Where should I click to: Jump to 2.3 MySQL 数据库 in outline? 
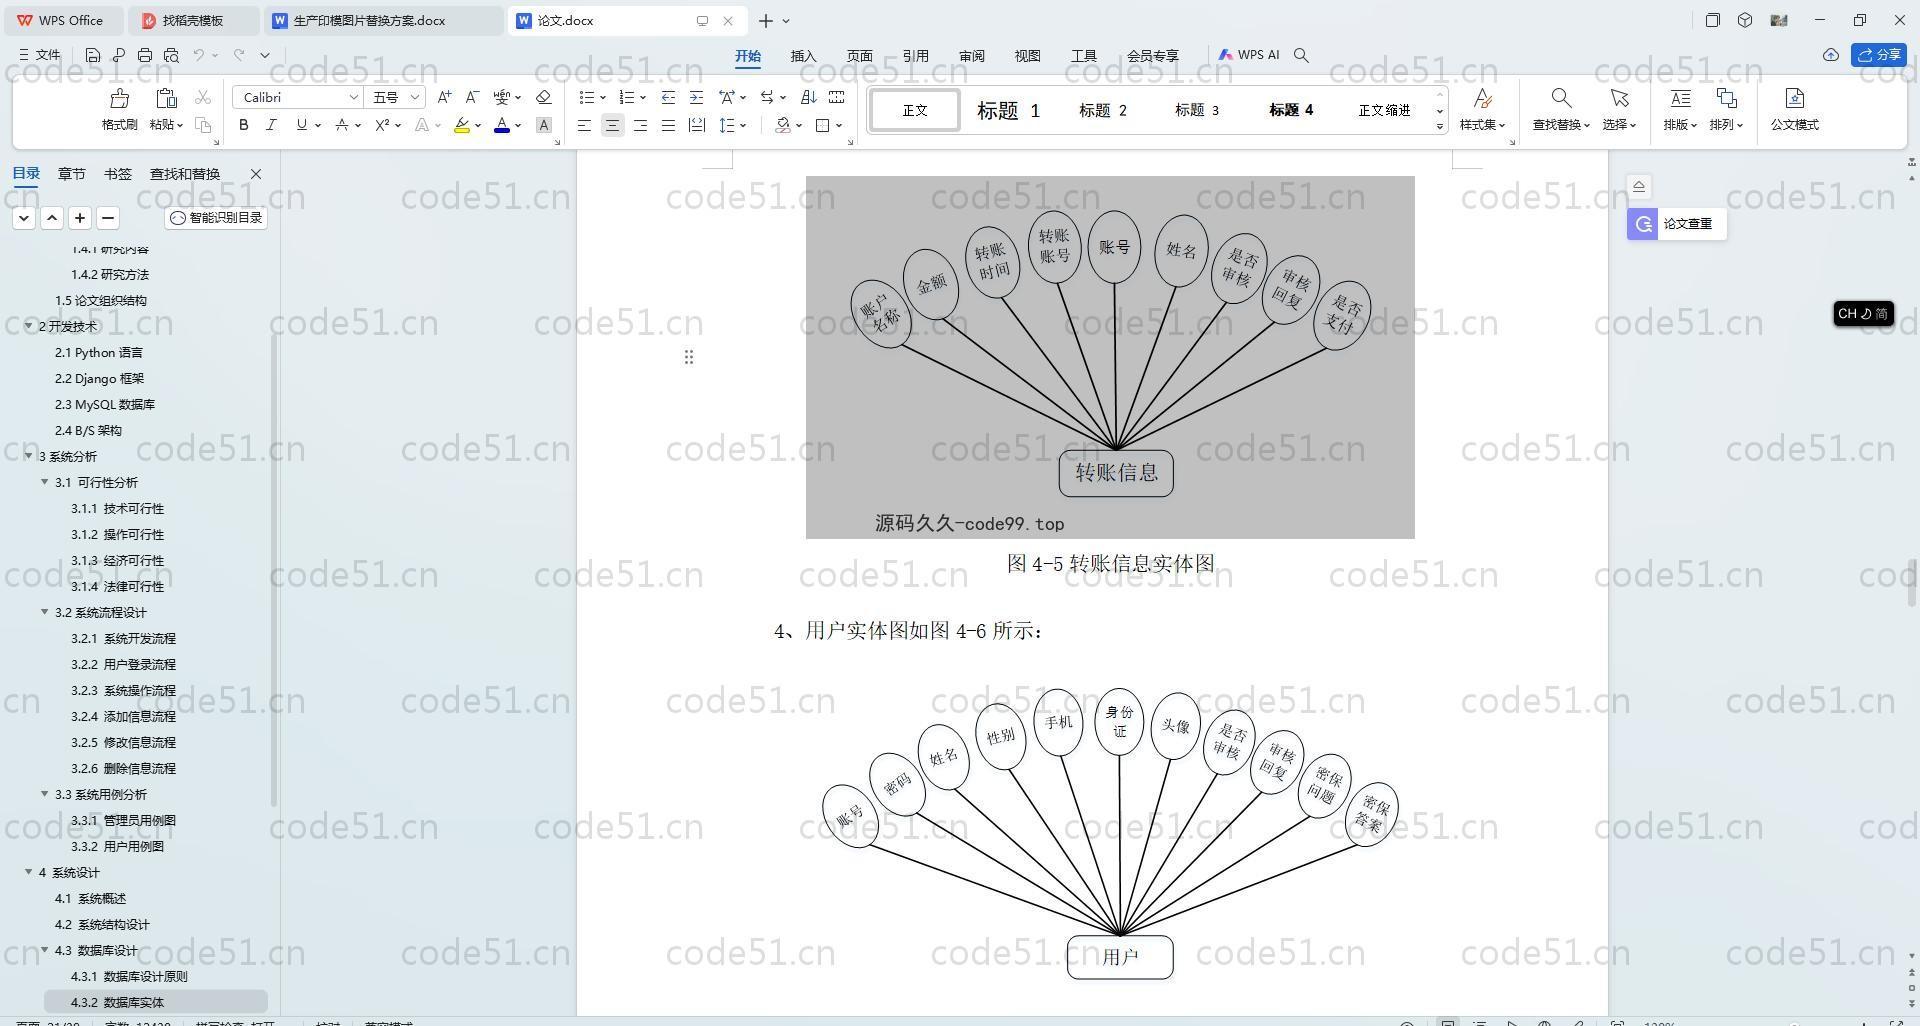pos(105,404)
